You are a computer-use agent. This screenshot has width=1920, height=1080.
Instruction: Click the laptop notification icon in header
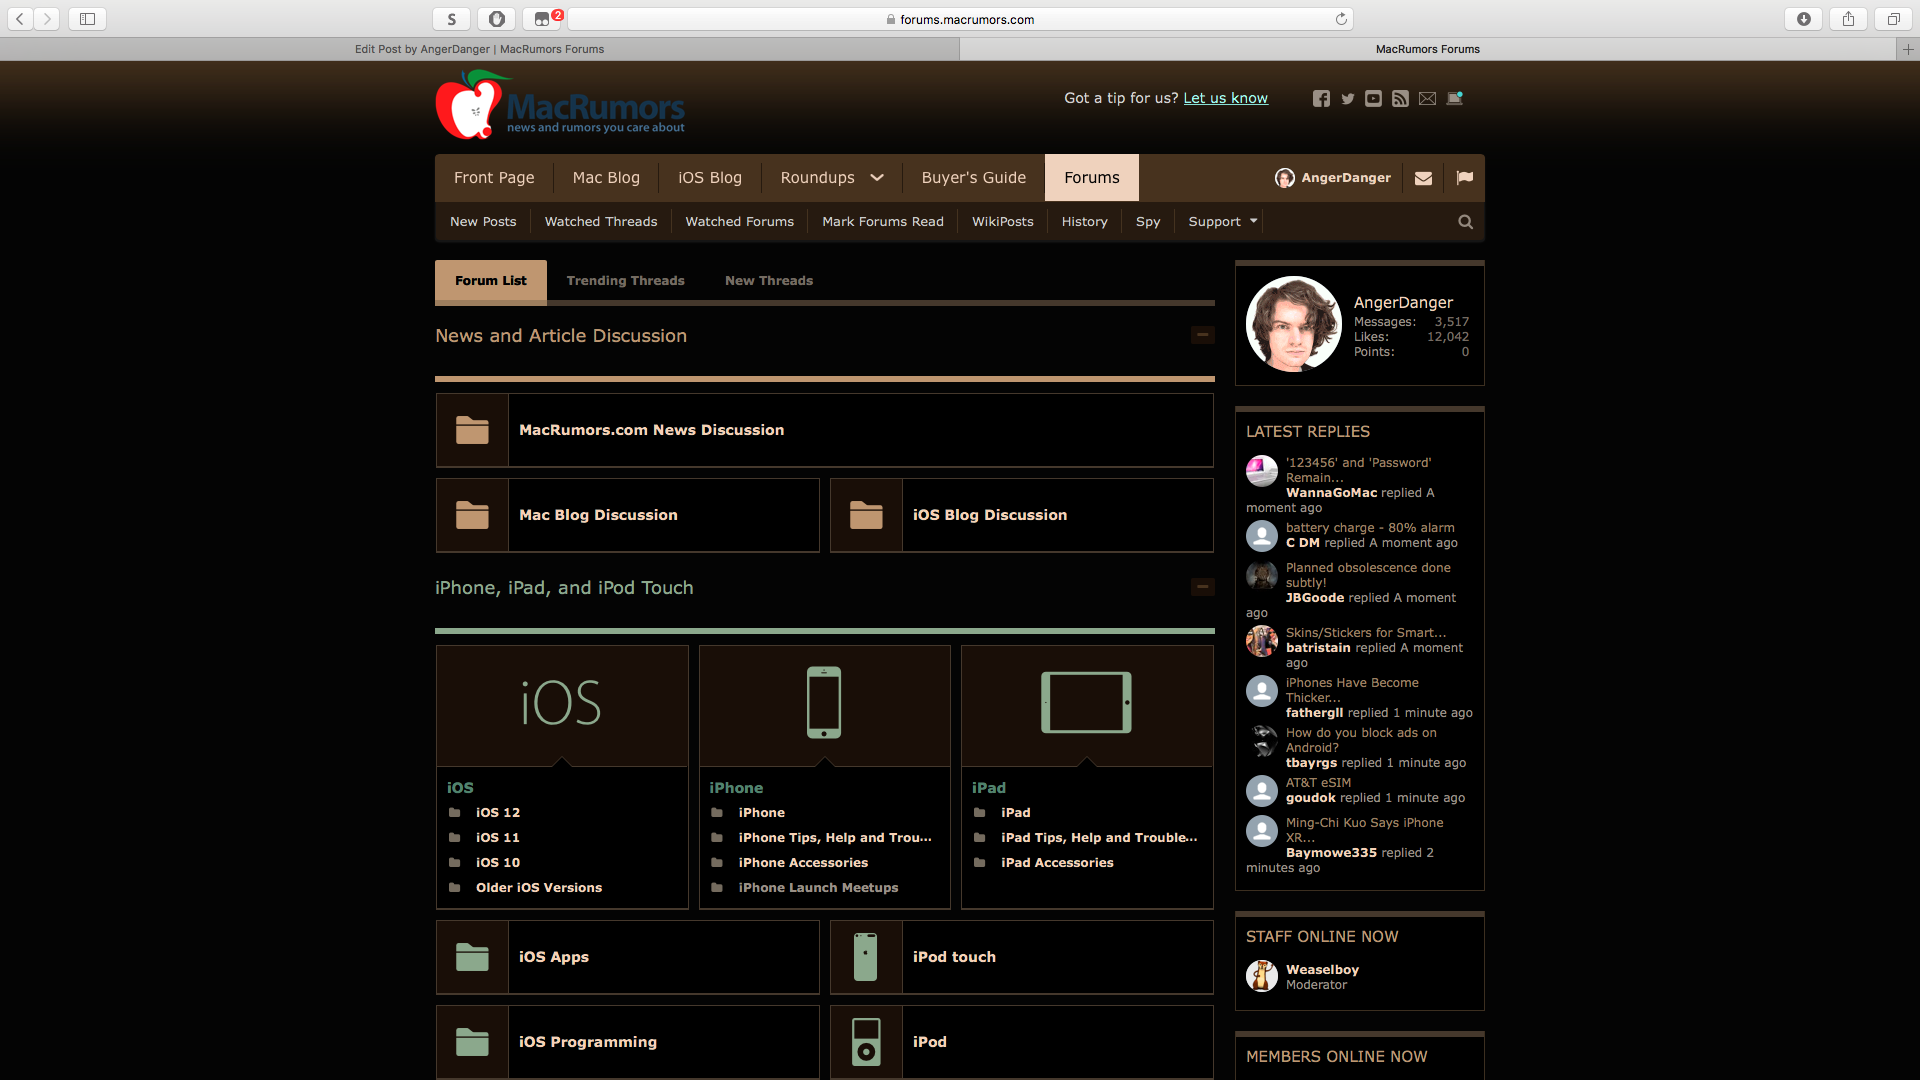click(x=1455, y=98)
